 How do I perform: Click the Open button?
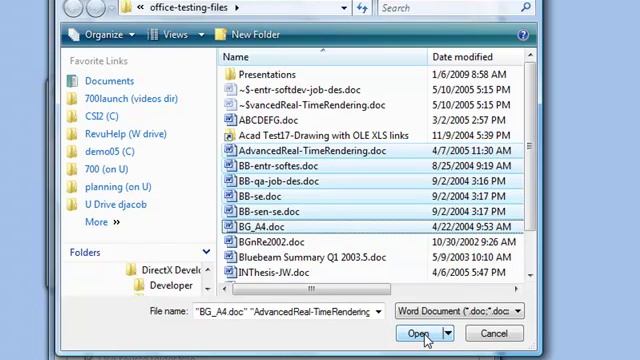[419, 333]
